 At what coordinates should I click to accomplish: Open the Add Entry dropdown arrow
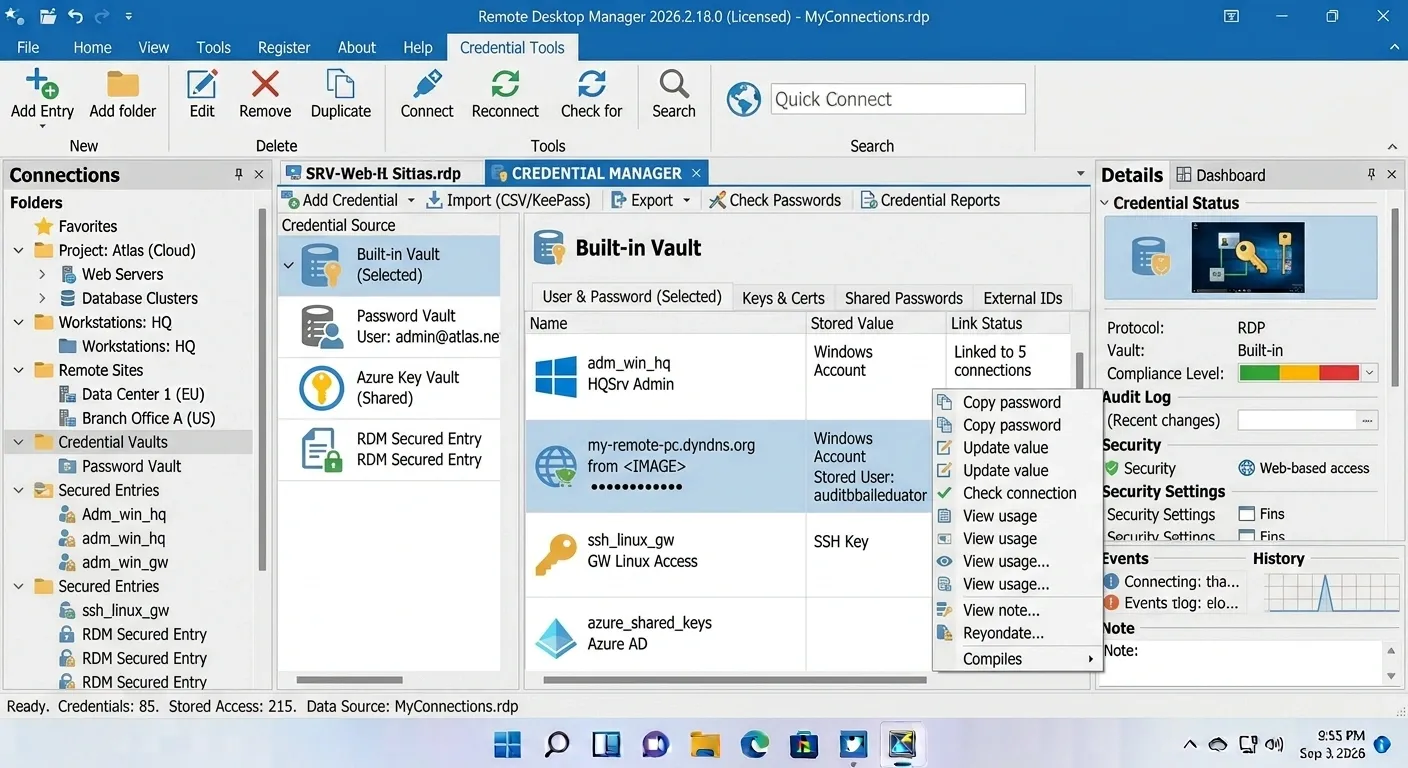pos(42,127)
